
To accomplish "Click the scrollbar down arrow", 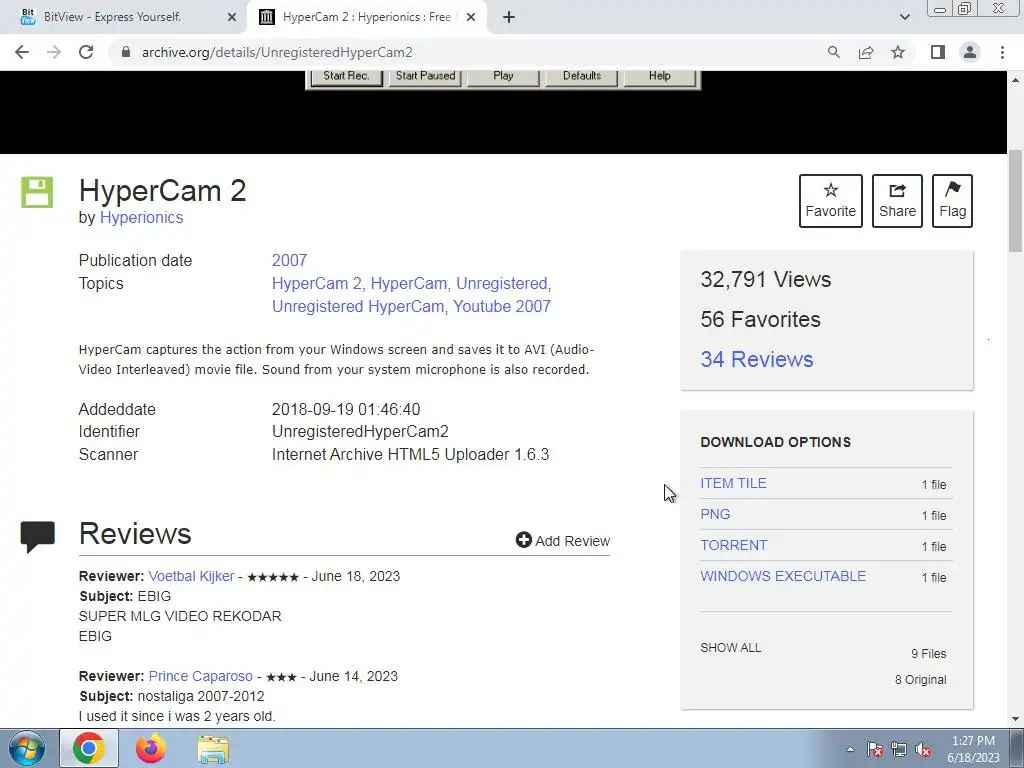I will click(x=1015, y=719).
